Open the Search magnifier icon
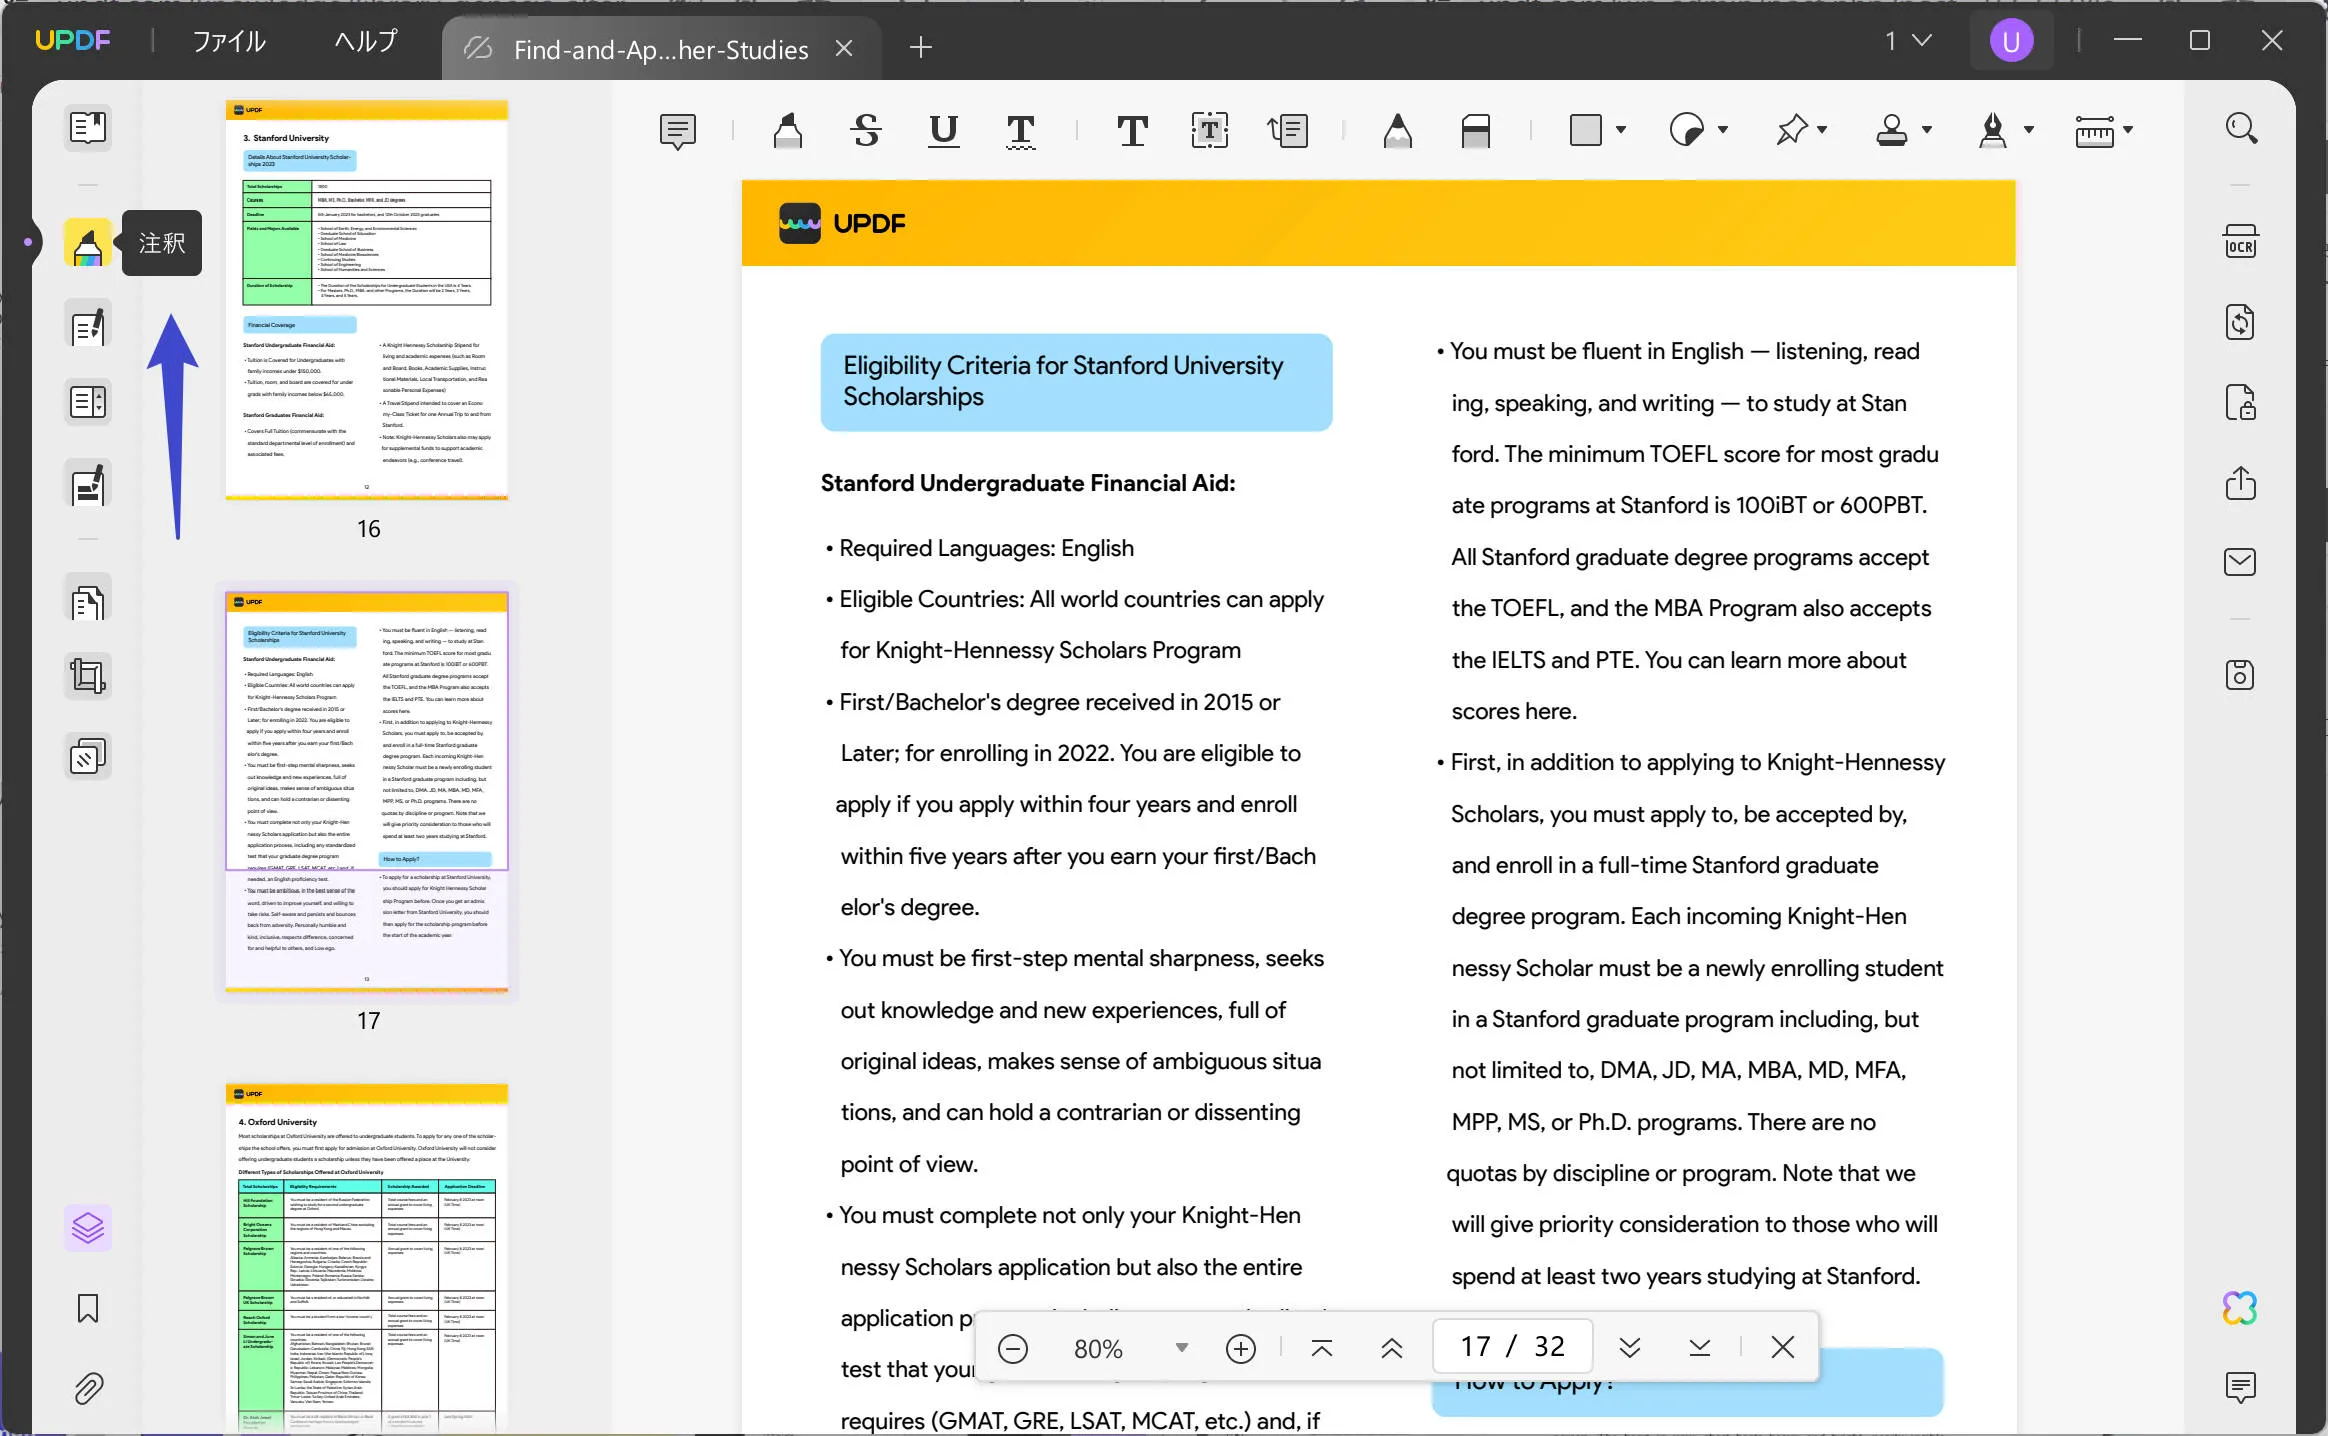 pyautogui.click(x=2241, y=128)
